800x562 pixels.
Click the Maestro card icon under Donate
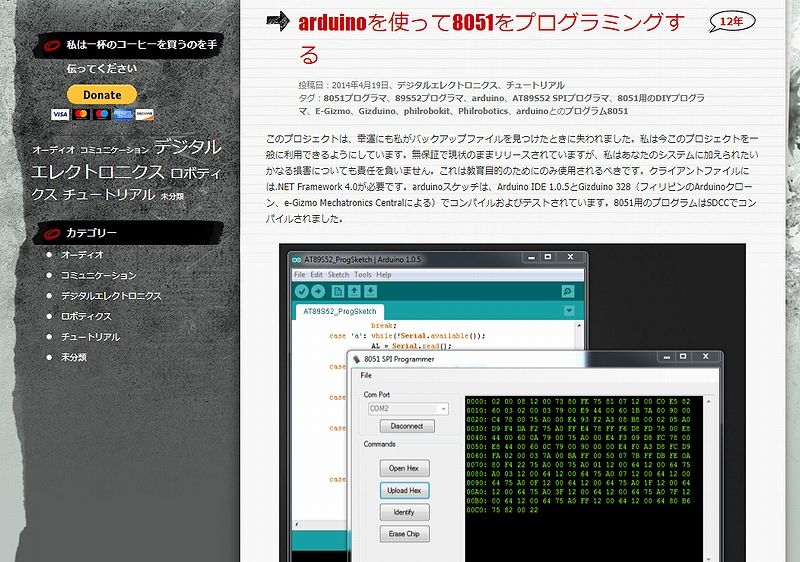tap(102, 114)
